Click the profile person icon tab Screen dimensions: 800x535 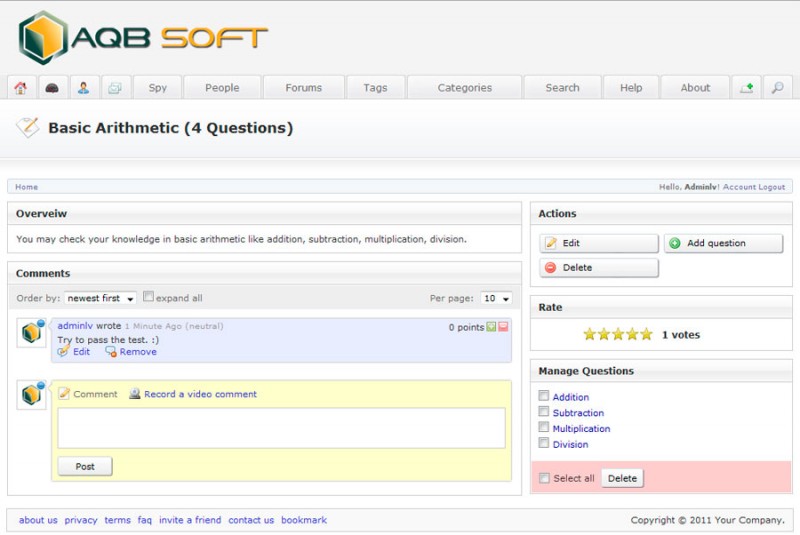(83, 88)
